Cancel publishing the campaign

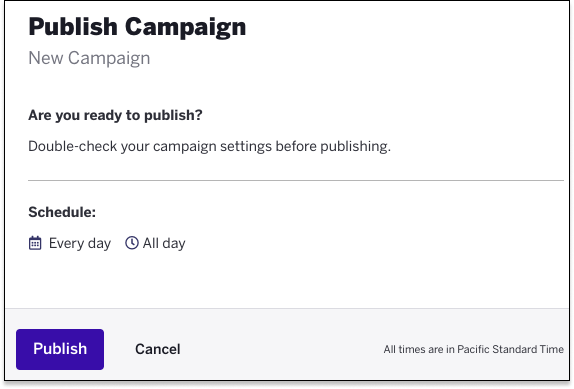click(158, 349)
